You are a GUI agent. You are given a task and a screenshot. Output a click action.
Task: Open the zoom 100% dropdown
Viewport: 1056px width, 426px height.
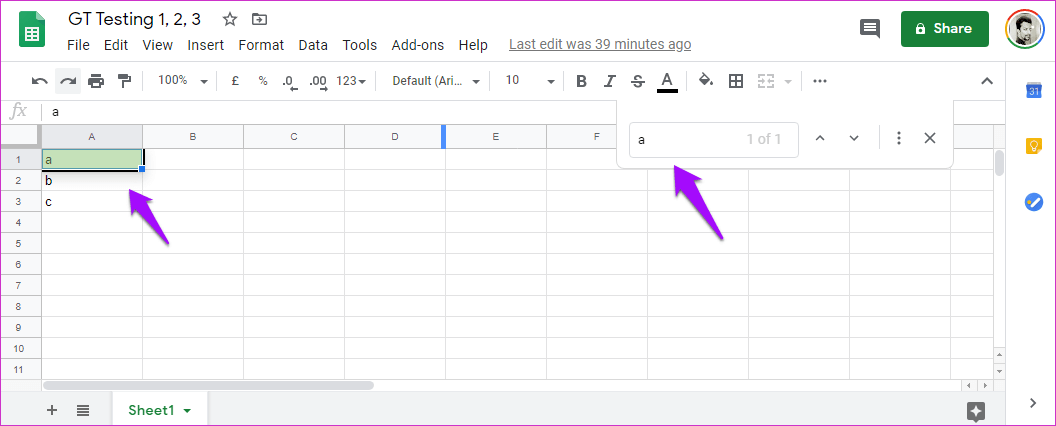[183, 81]
